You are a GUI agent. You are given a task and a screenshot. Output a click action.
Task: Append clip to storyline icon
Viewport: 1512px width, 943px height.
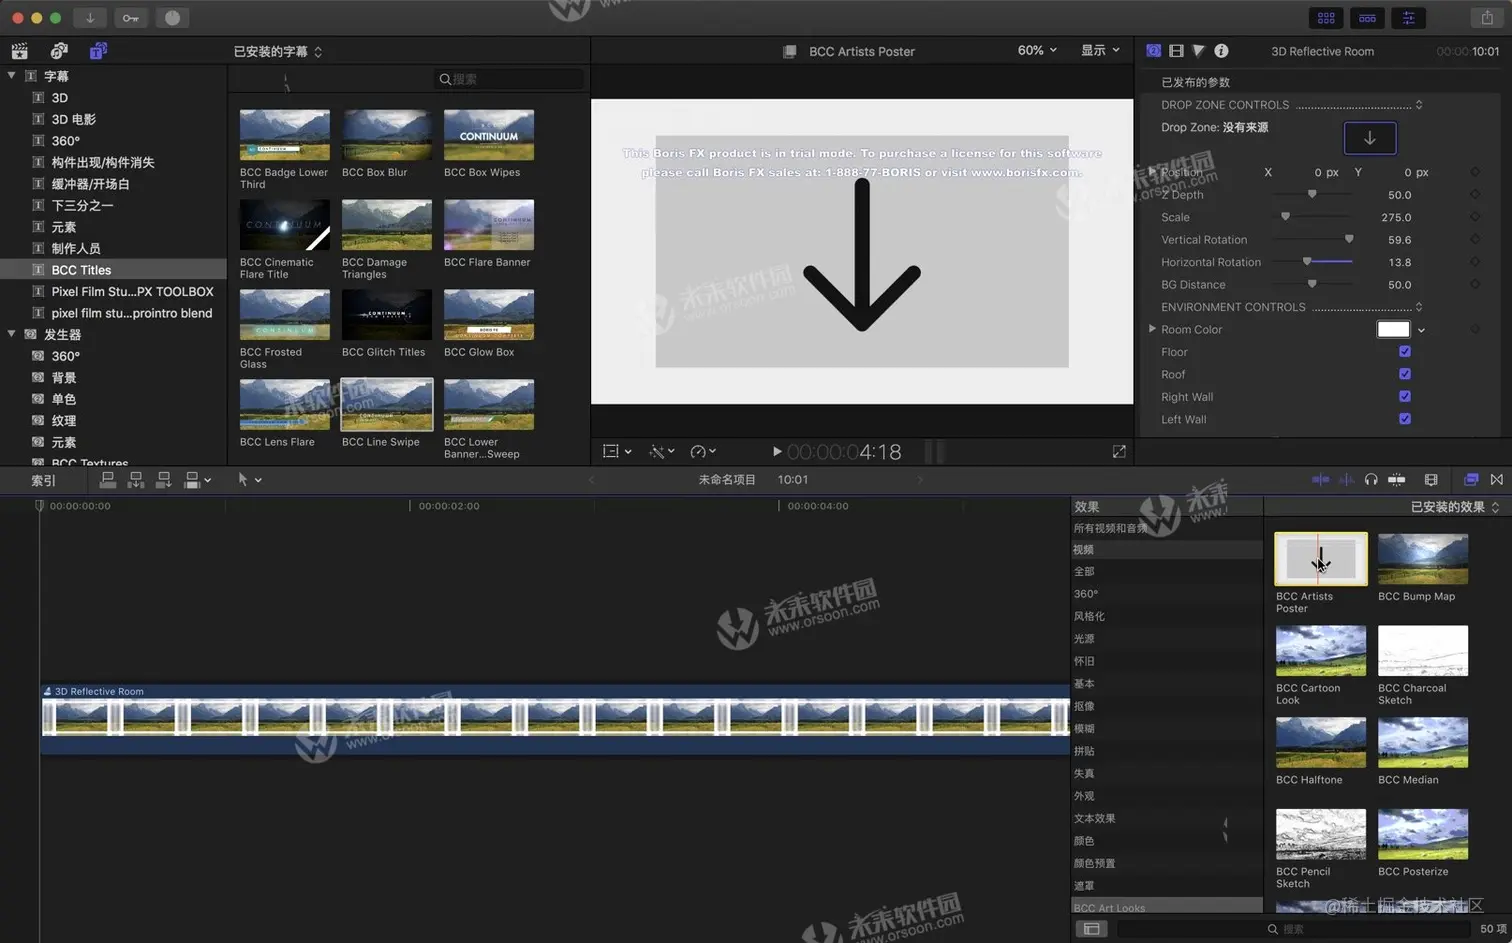[x=163, y=480]
